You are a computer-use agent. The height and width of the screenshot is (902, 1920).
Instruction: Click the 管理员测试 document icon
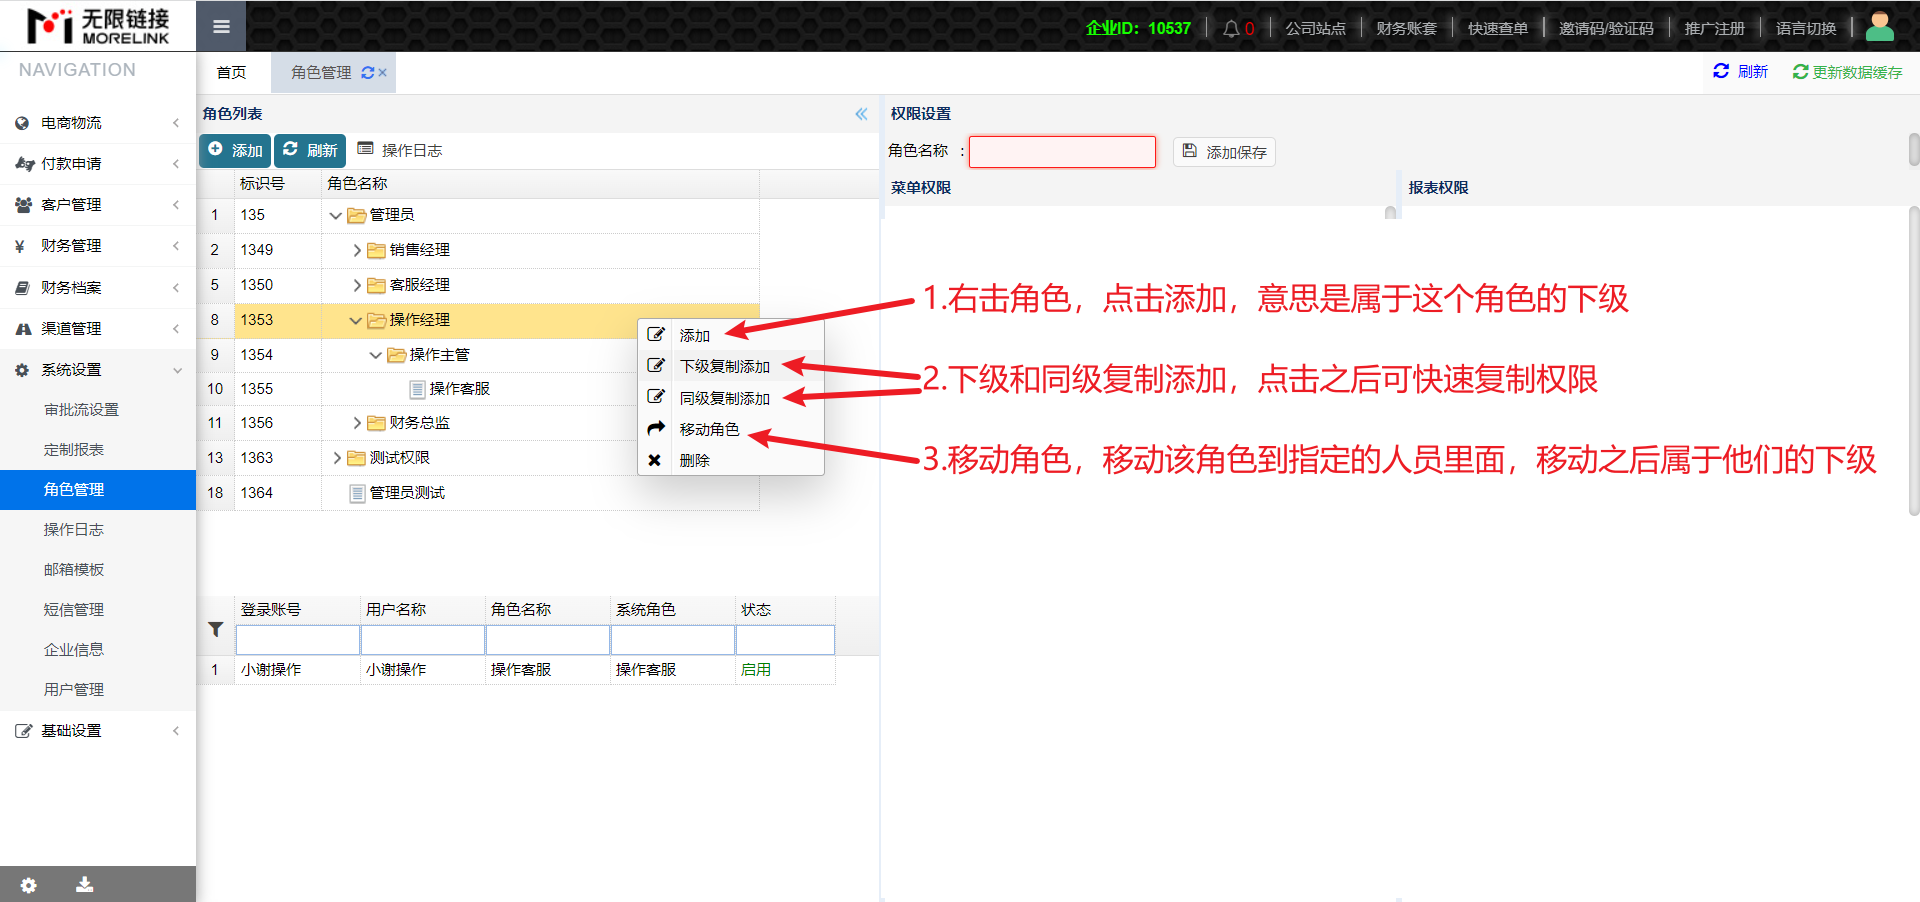tap(357, 493)
